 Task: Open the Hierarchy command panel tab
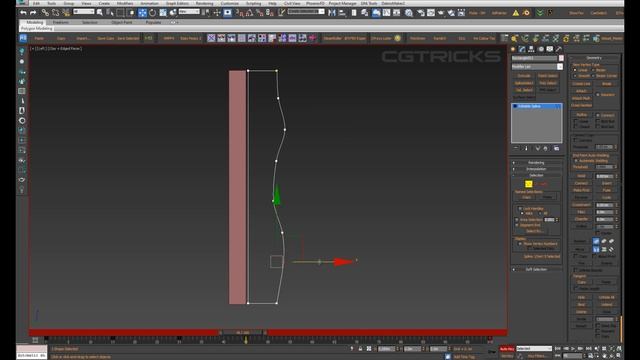tap(531, 49)
